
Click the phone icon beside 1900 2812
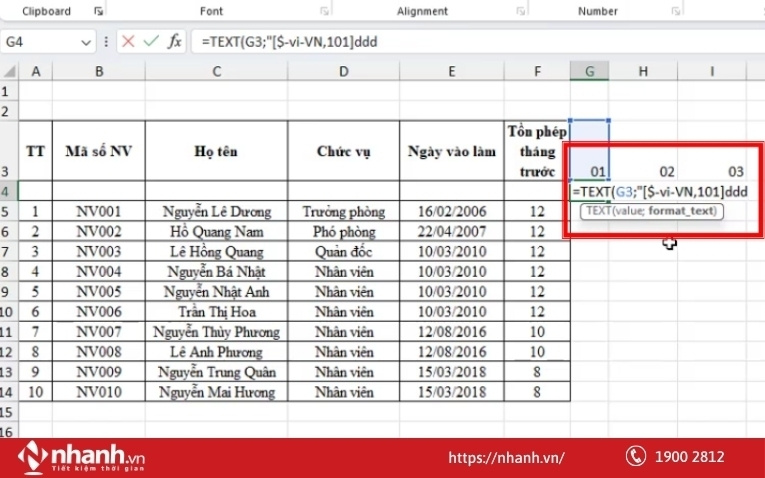[636, 457]
